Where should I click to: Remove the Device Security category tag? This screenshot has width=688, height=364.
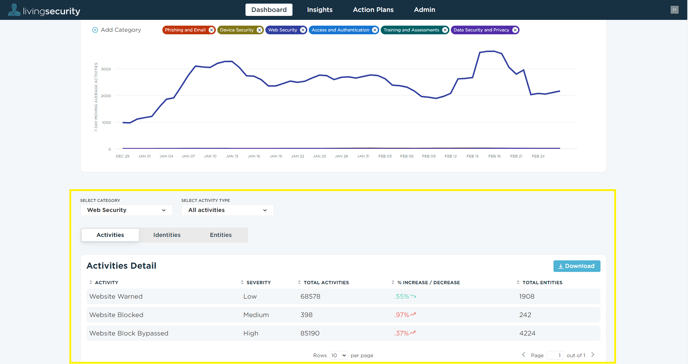pyautogui.click(x=259, y=30)
